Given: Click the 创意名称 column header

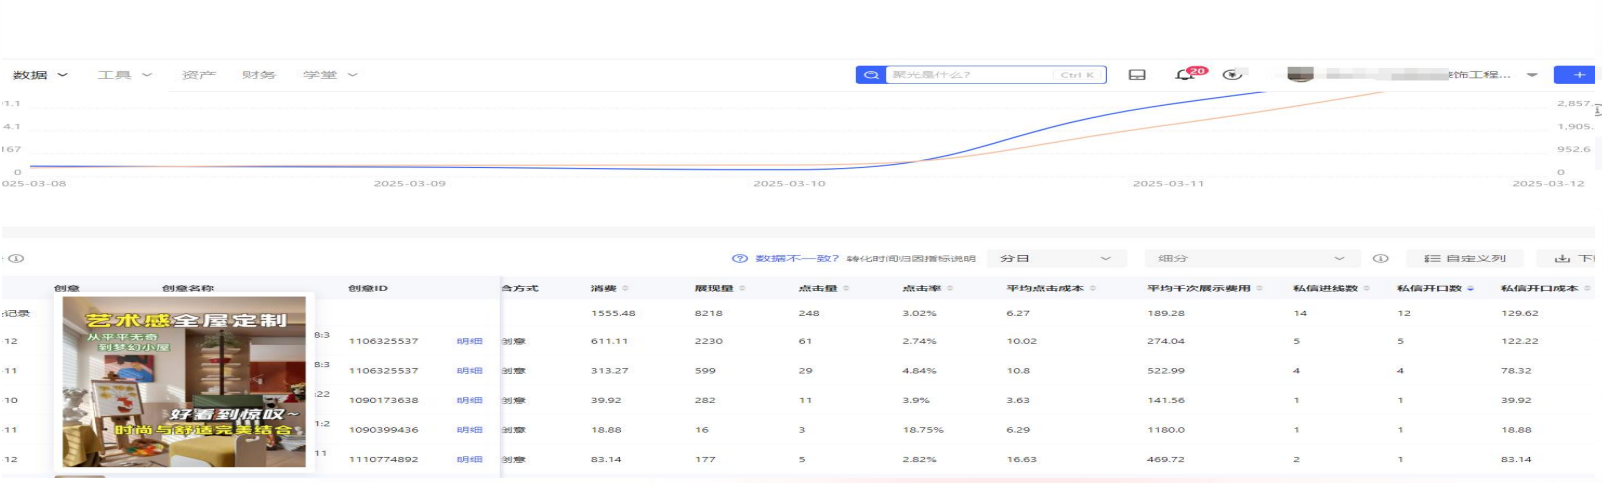Looking at the screenshot, I should (188, 288).
